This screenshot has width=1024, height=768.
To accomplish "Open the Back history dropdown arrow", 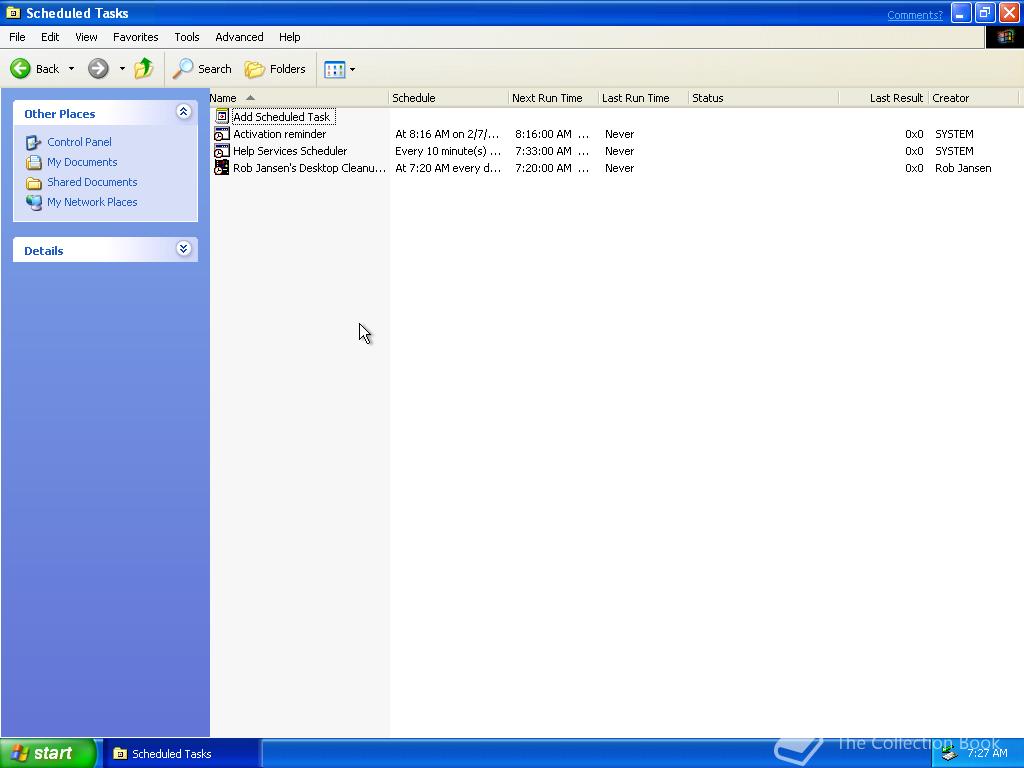I will [x=71, y=69].
